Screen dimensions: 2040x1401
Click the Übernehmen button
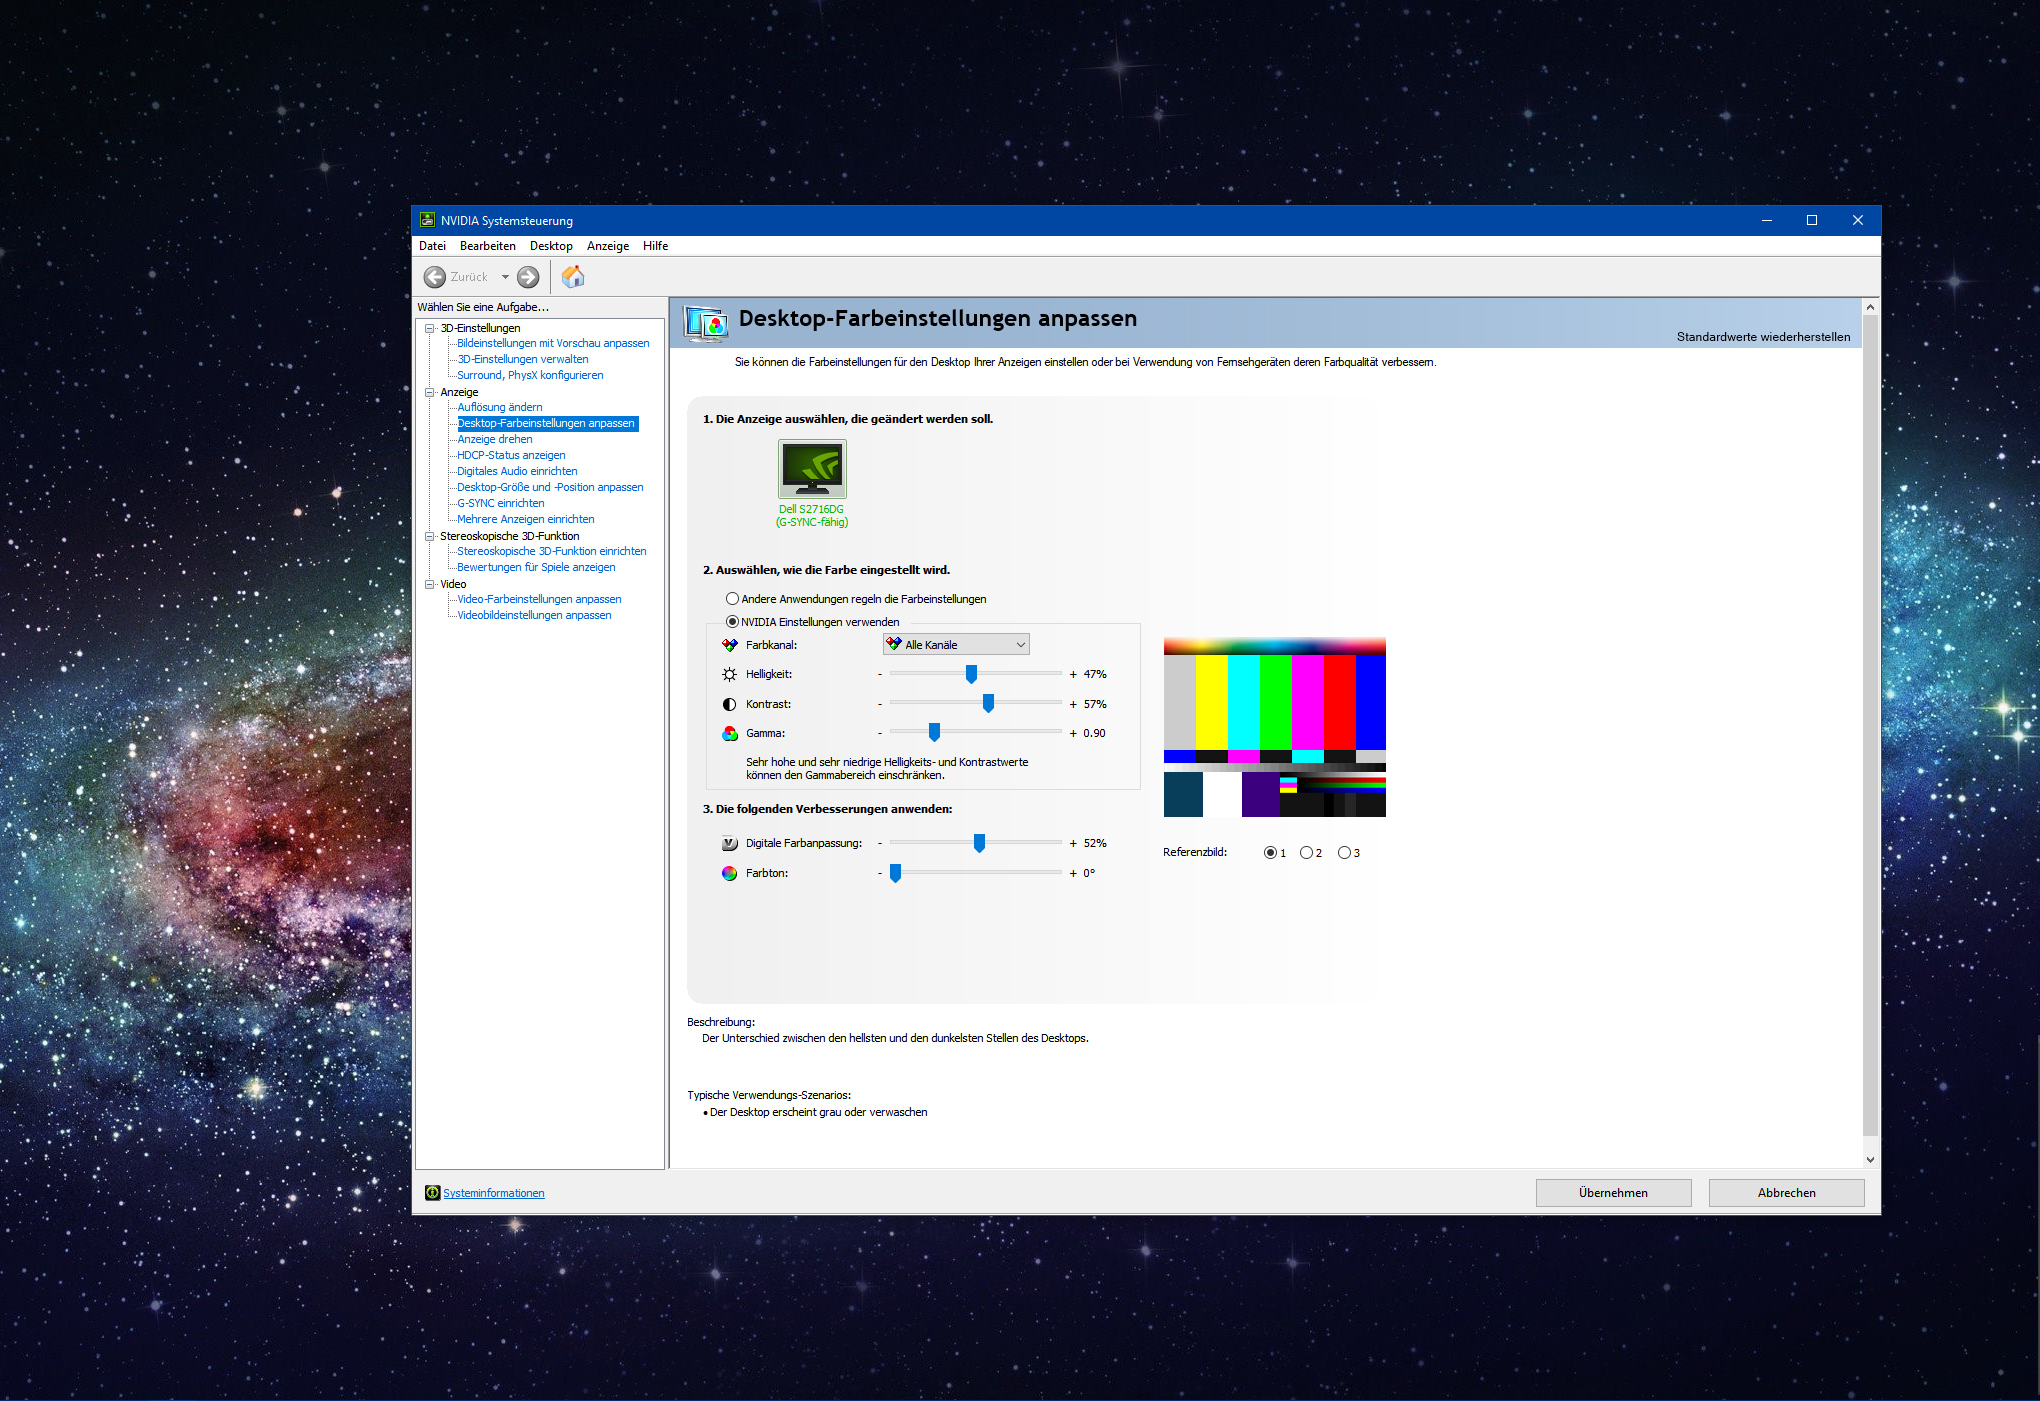(1613, 1193)
